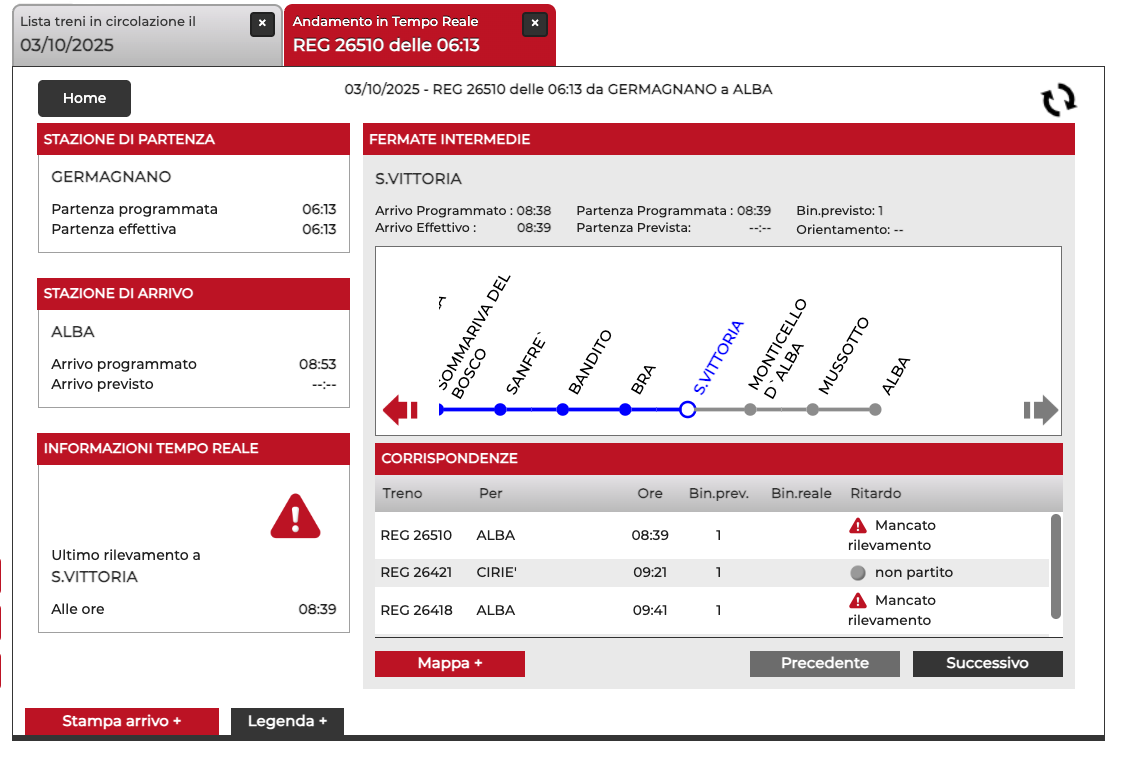Click the gray right scroll arrow

pos(1040,410)
